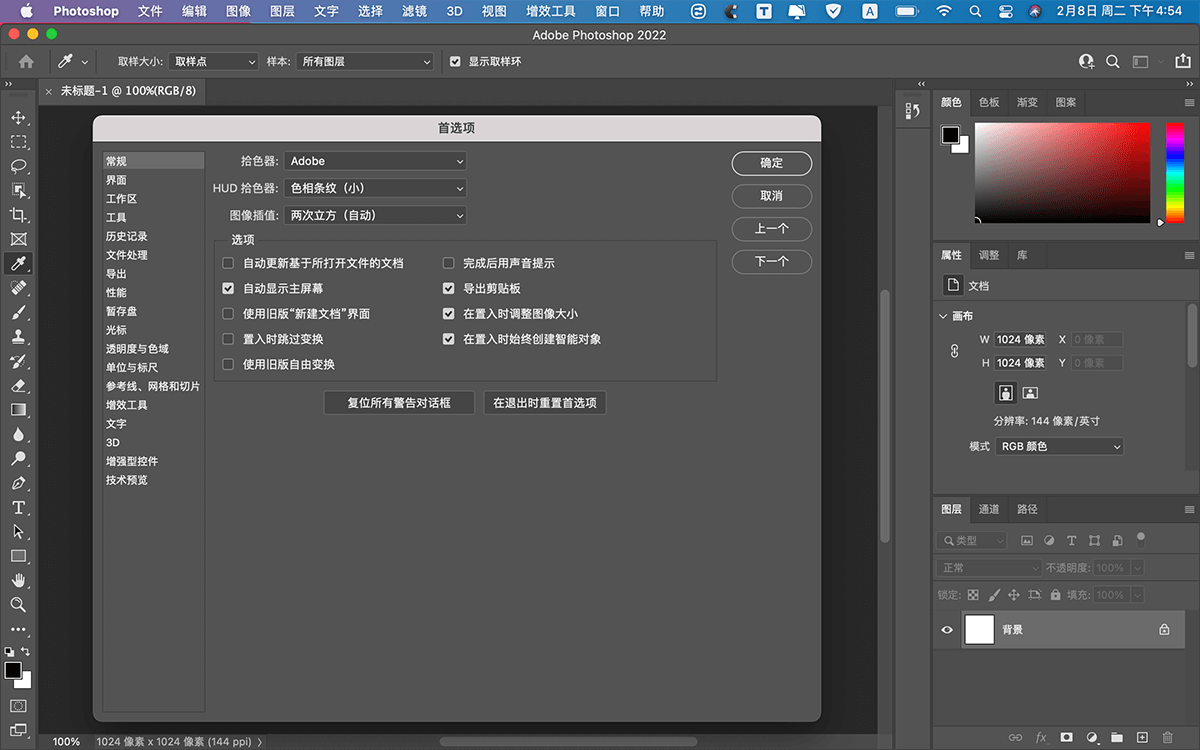Select the Object Selection tool
Image resolution: width=1200 pixels, height=750 pixels.
(18, 191)
